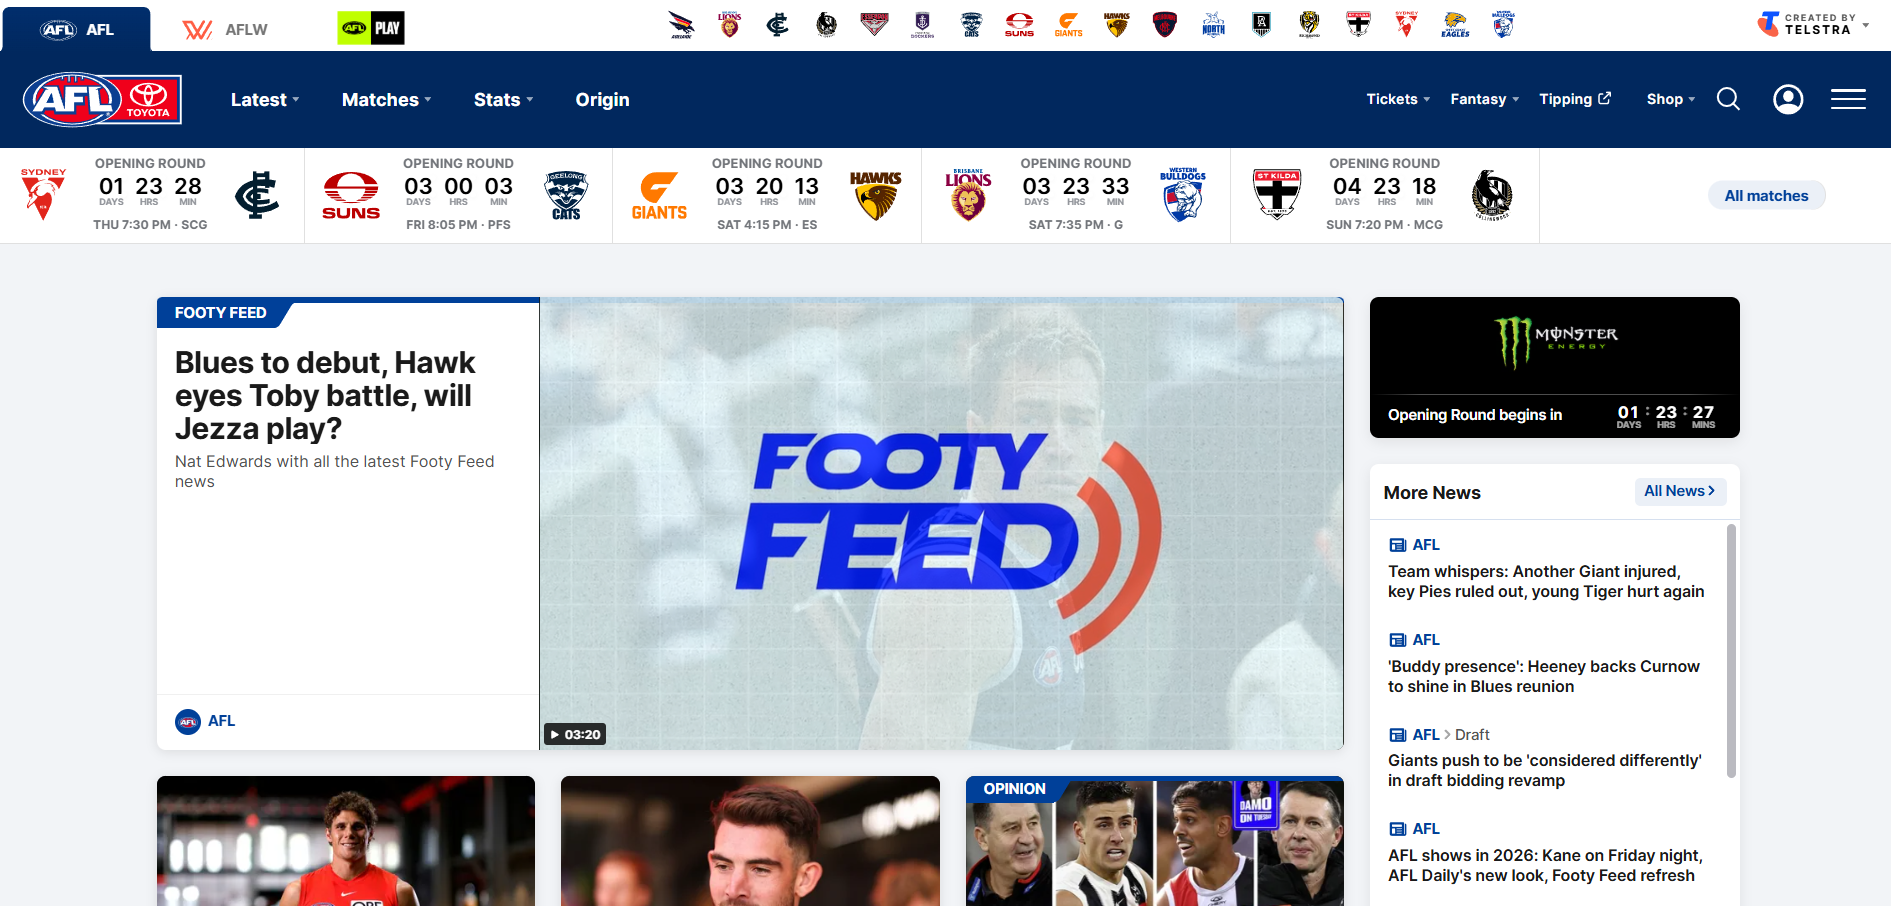Open the Swans player article thumbnail

pos(346,841)
